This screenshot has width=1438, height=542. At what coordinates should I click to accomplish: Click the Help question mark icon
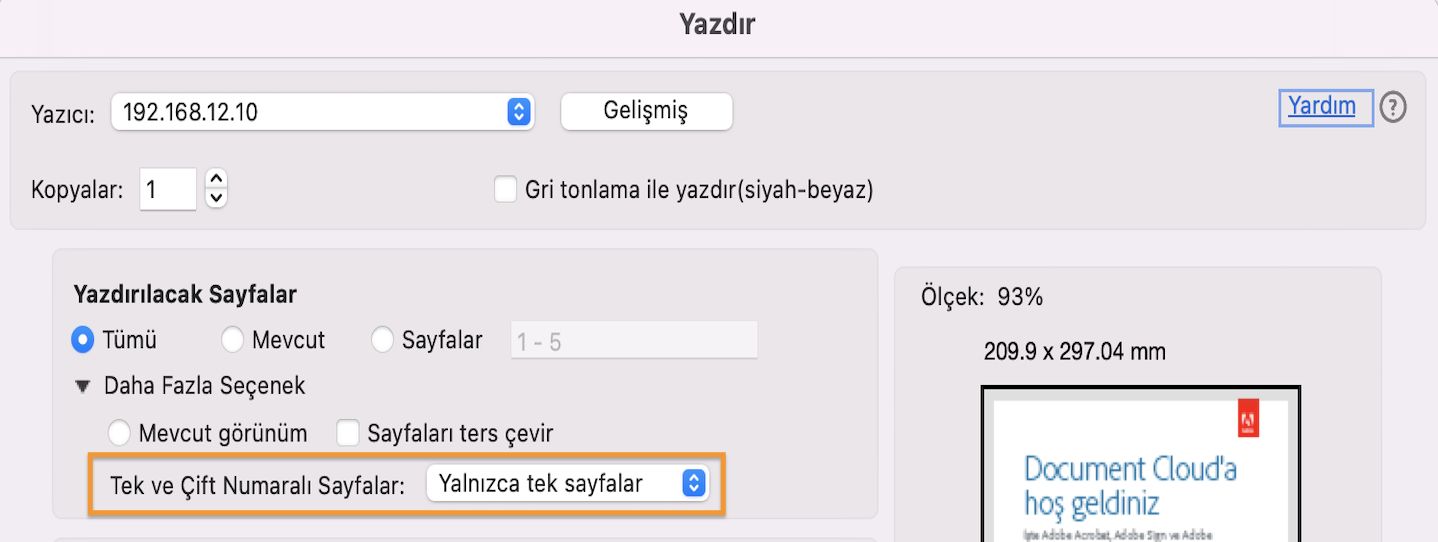click(1393, 107)
